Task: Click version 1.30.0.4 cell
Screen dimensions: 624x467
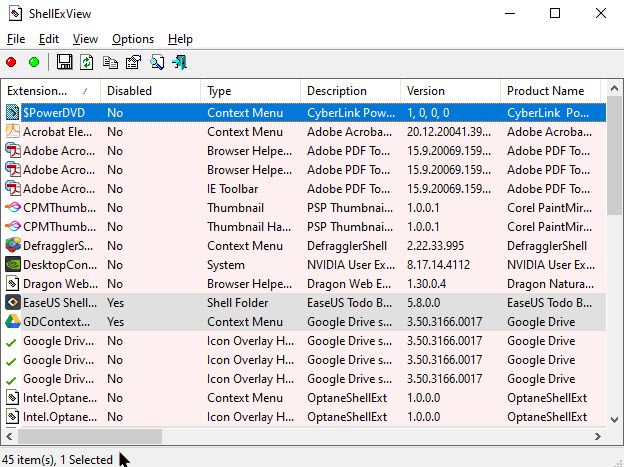Action: [x=426, y=284]
